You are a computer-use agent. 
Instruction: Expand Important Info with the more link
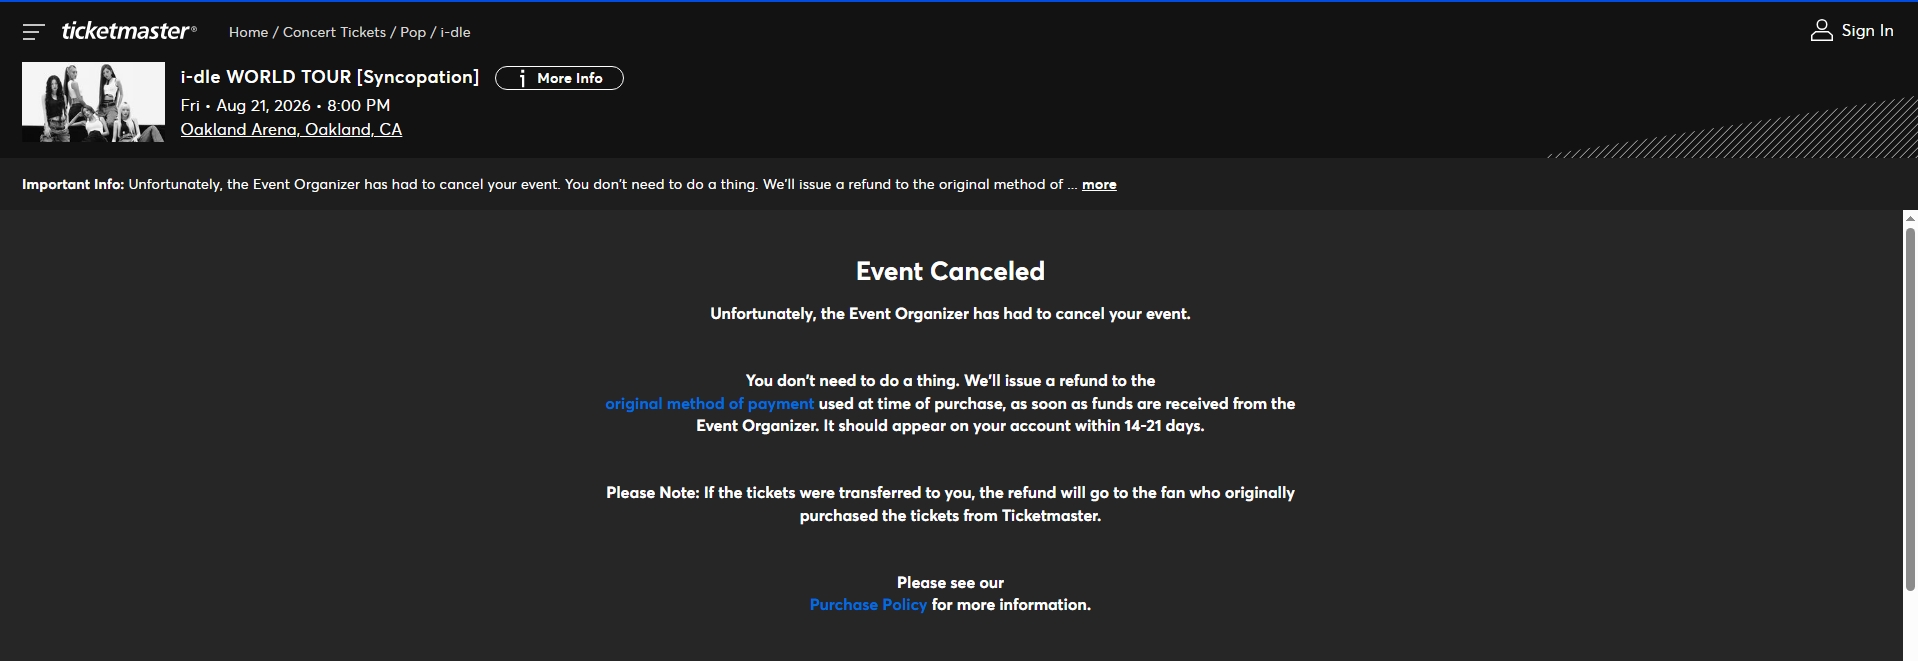[x=1099, y=185]
